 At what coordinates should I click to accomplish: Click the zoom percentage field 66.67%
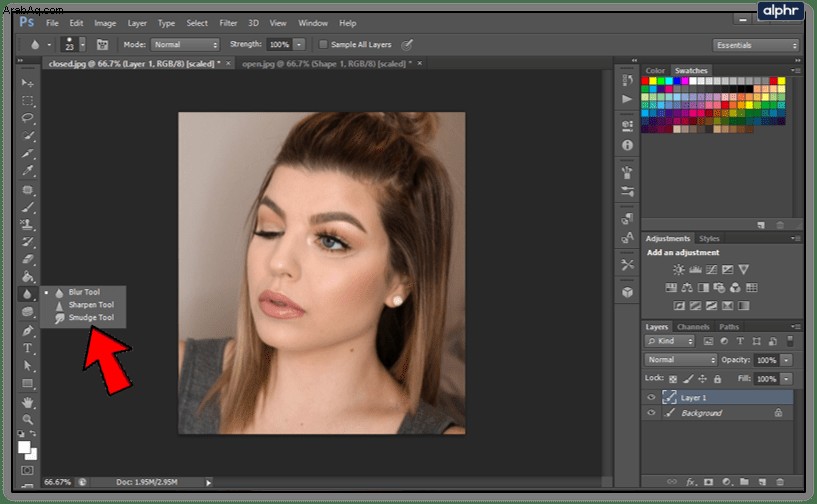pyautogui.click(x=57, y=482)
